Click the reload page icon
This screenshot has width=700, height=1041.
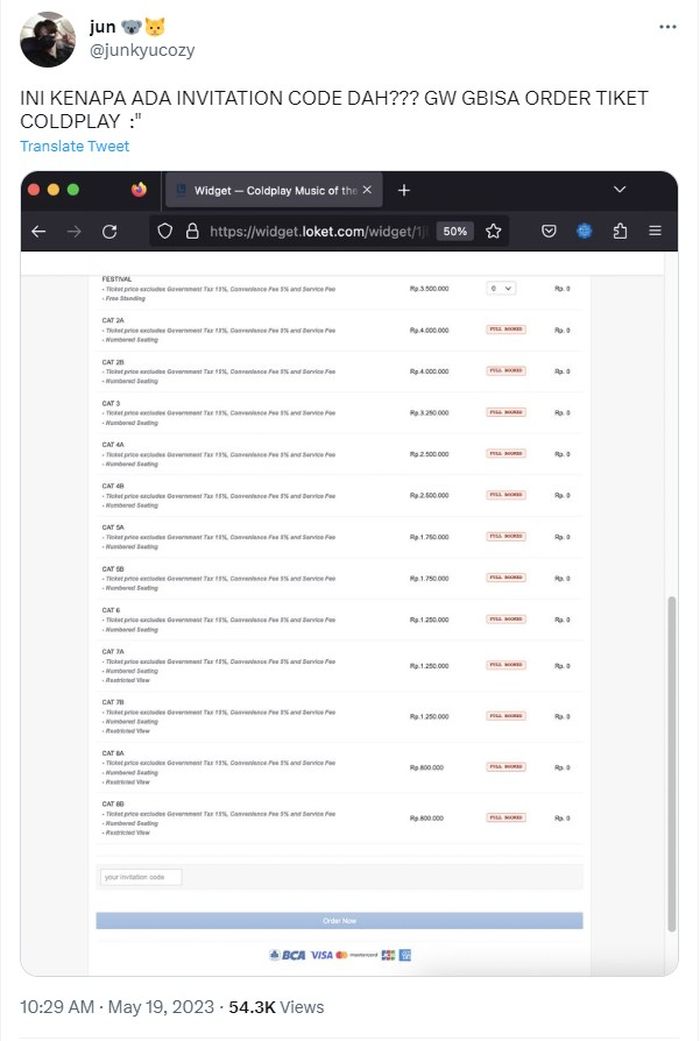click(110, 231)
